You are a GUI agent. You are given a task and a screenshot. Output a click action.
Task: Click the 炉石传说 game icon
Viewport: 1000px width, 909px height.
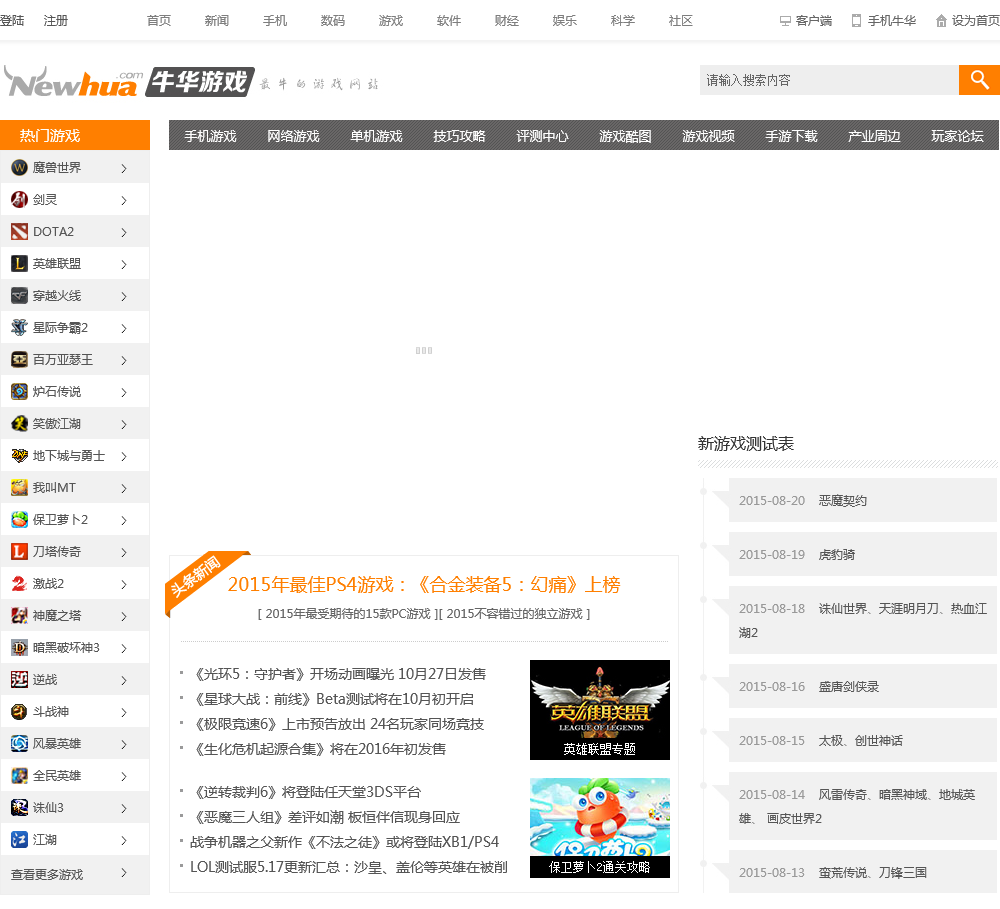(x=20, y=391)
